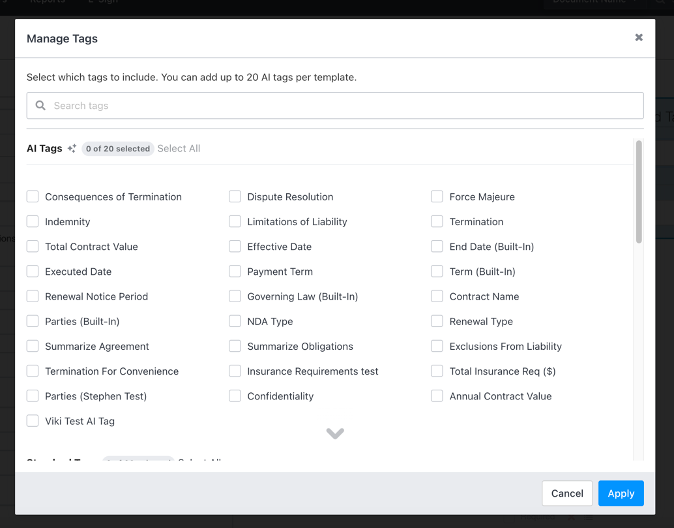Check the Confidentiality tag

tap(235, 396)
